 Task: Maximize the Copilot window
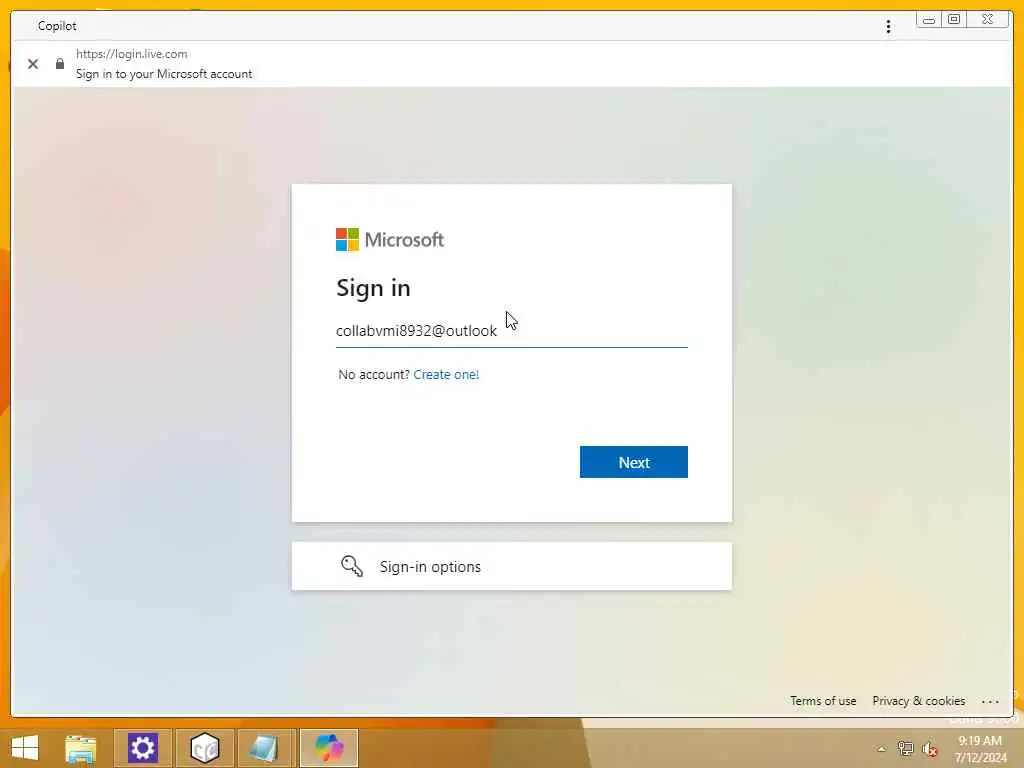click(954, 20)
